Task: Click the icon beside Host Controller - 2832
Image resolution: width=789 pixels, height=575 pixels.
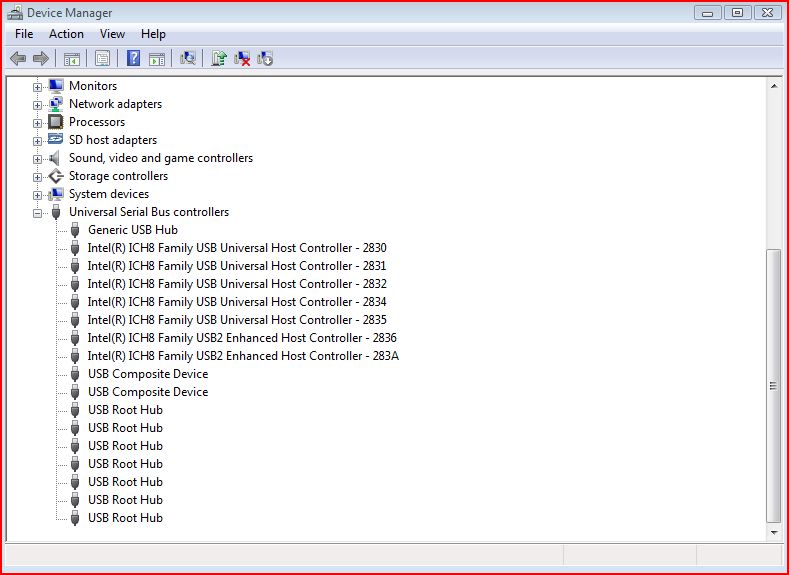Action: (75, 284)
